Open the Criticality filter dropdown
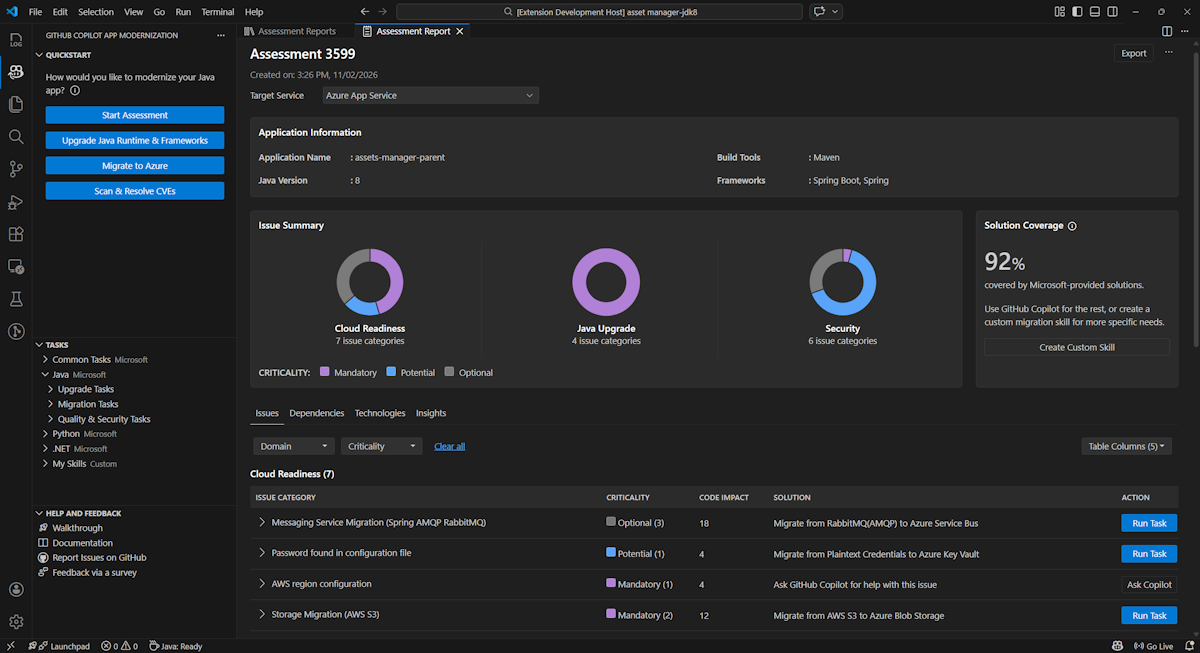This screenshot has height=653, width=1200. click(381, 446)
